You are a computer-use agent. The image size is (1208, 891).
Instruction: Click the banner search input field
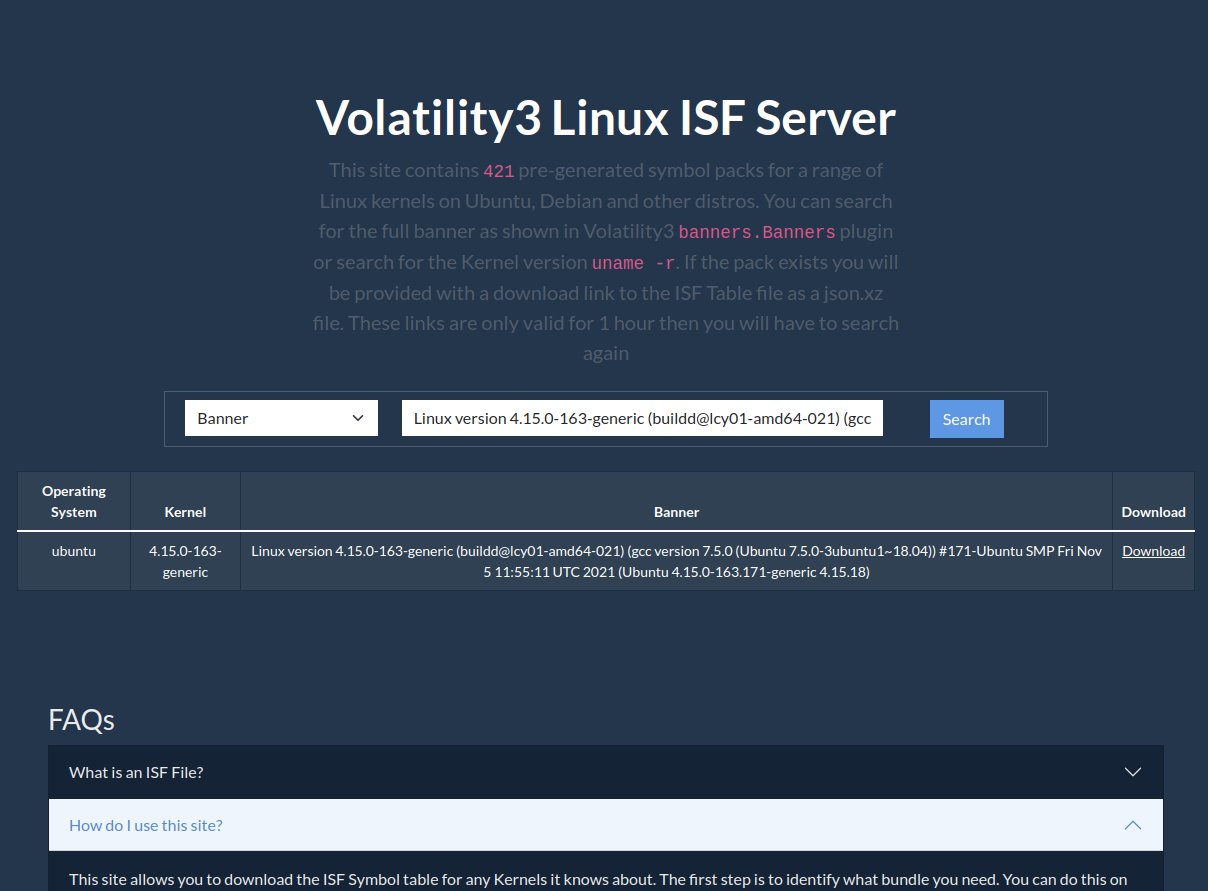coord(642,418)
